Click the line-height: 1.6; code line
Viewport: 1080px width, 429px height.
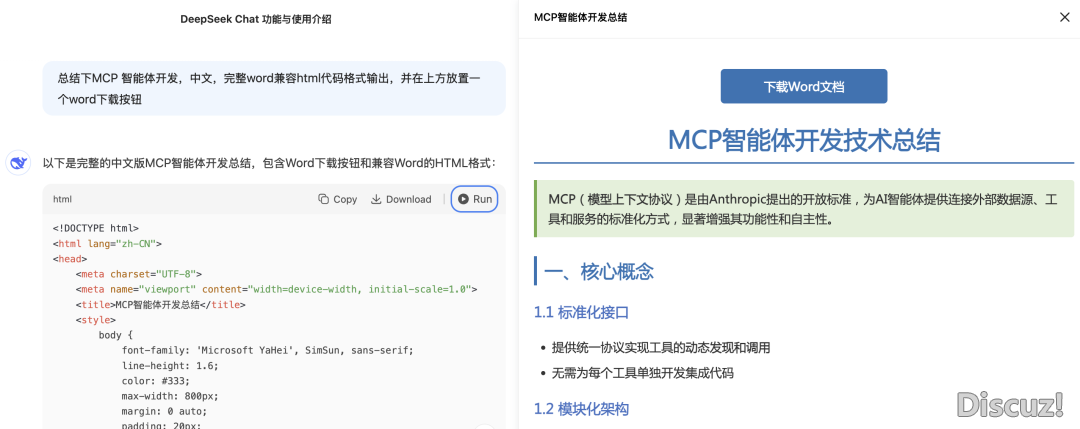click(170, 365)
